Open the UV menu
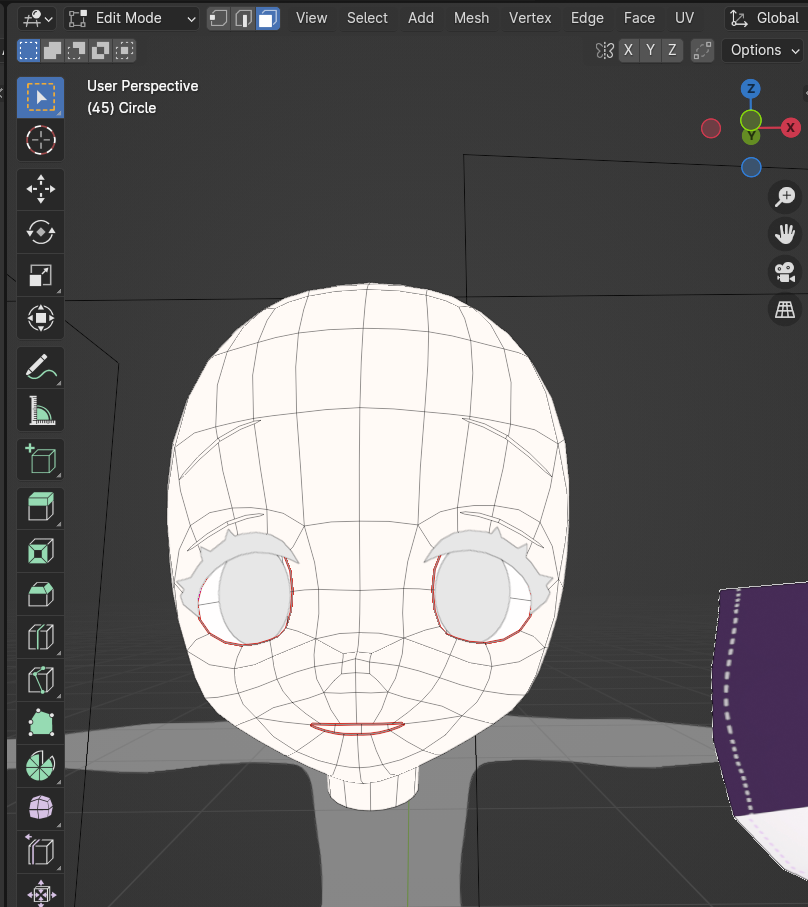Viewport: 808px width, 907px height. [684, 19]
